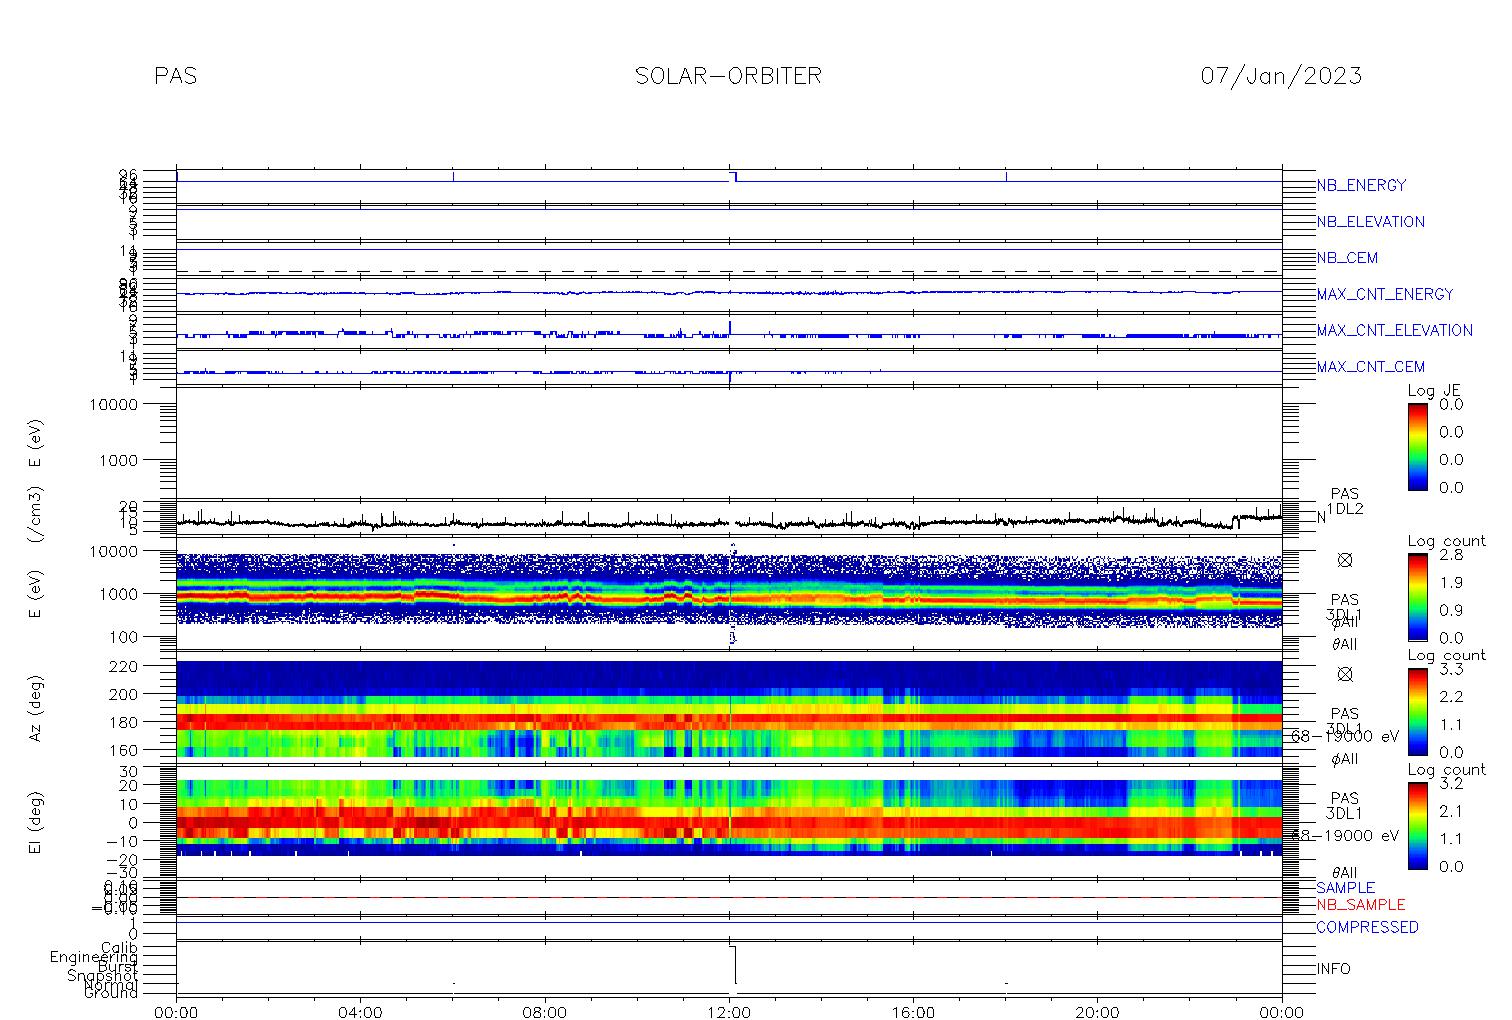This screenshot has width=1512, height=1020.
Task: Click the blue SAMPLE label
Action: click(1345, 888)
